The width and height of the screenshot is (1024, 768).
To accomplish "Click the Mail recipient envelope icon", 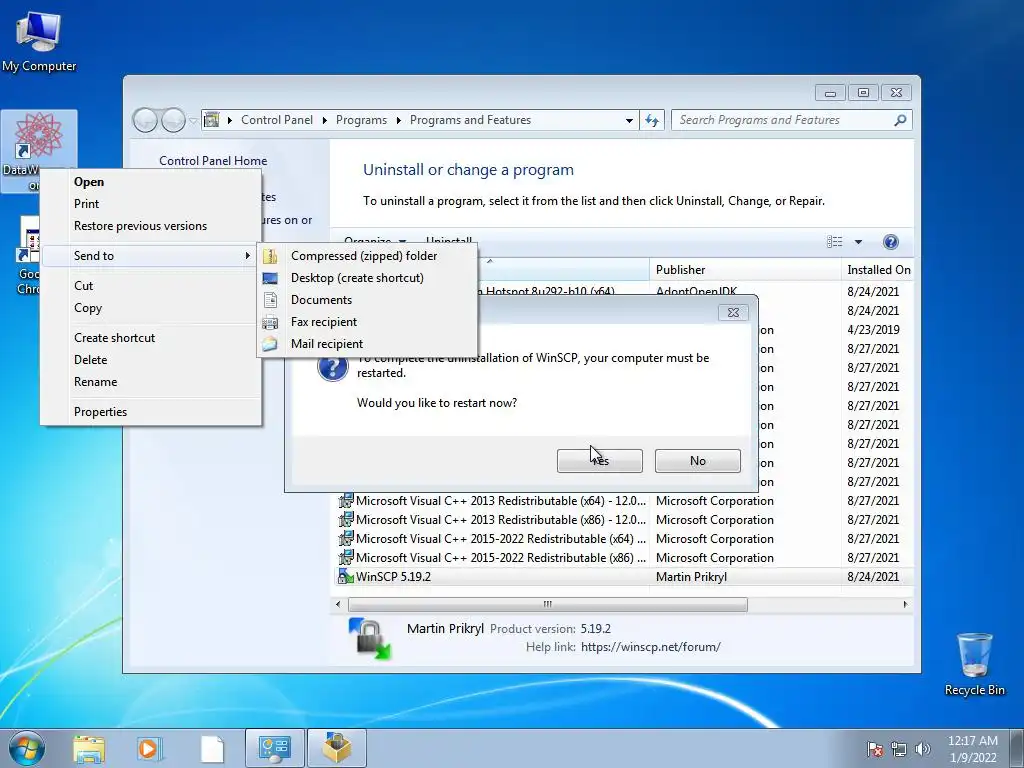I will [x=270, y=344].
